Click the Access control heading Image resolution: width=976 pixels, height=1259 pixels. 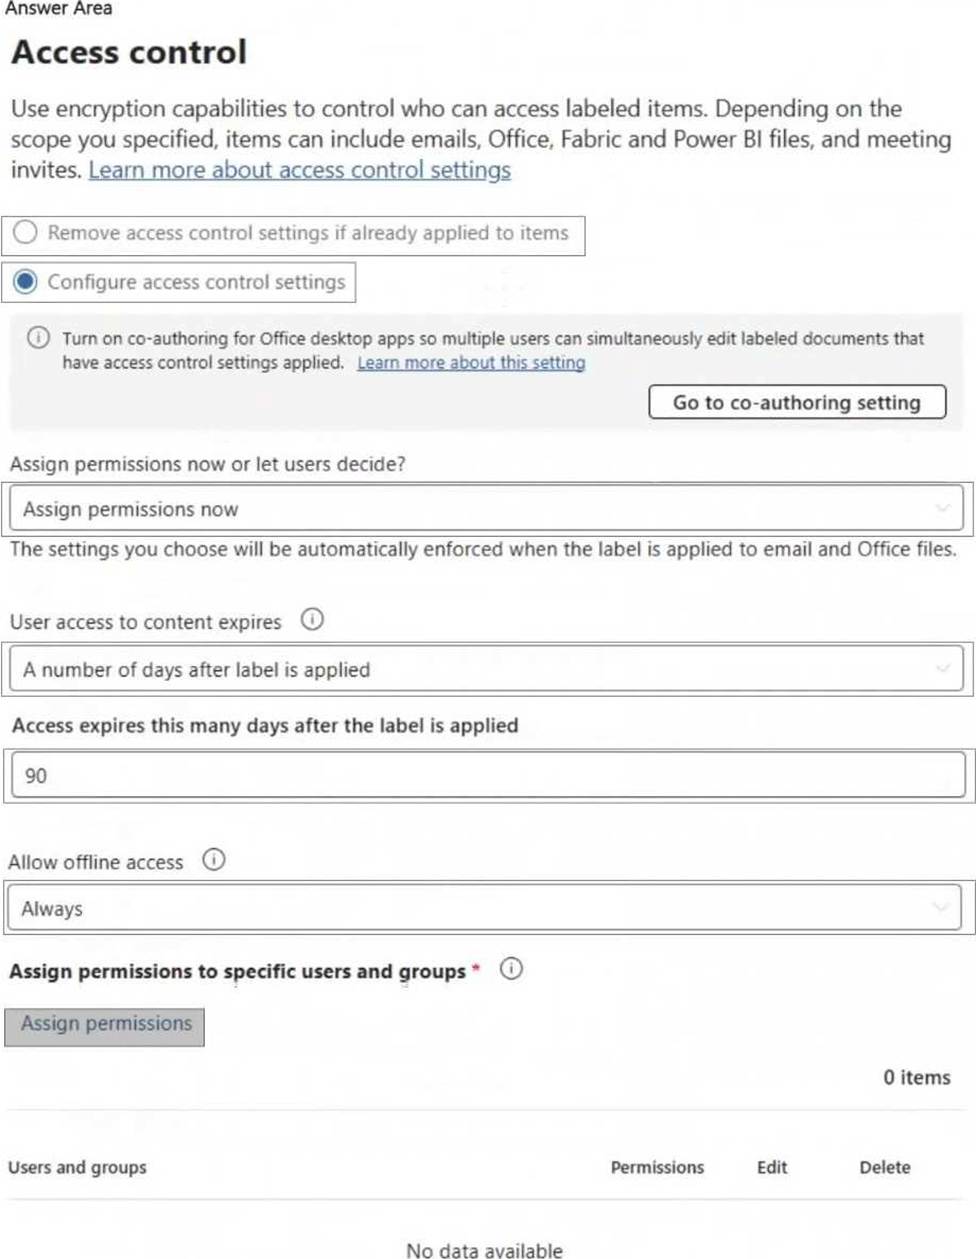point(129,52)
